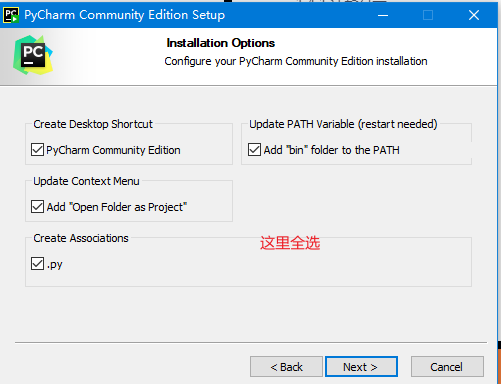The image size is (501, 384).
Task: Click the red Chinese annotation text
Action: pyautogui.click(x=290, y=243)
